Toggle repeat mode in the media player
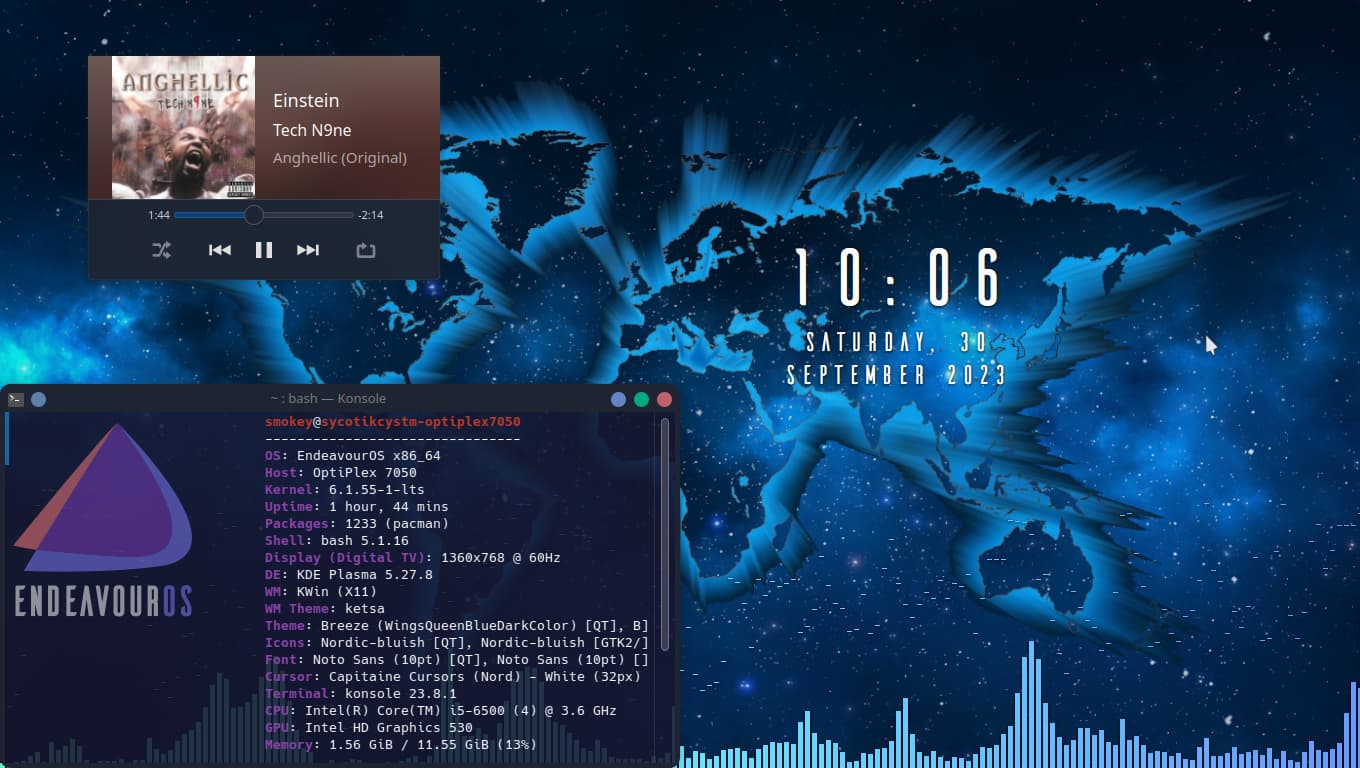Viewport: 1360px width, 768px height. click(366, 250)
